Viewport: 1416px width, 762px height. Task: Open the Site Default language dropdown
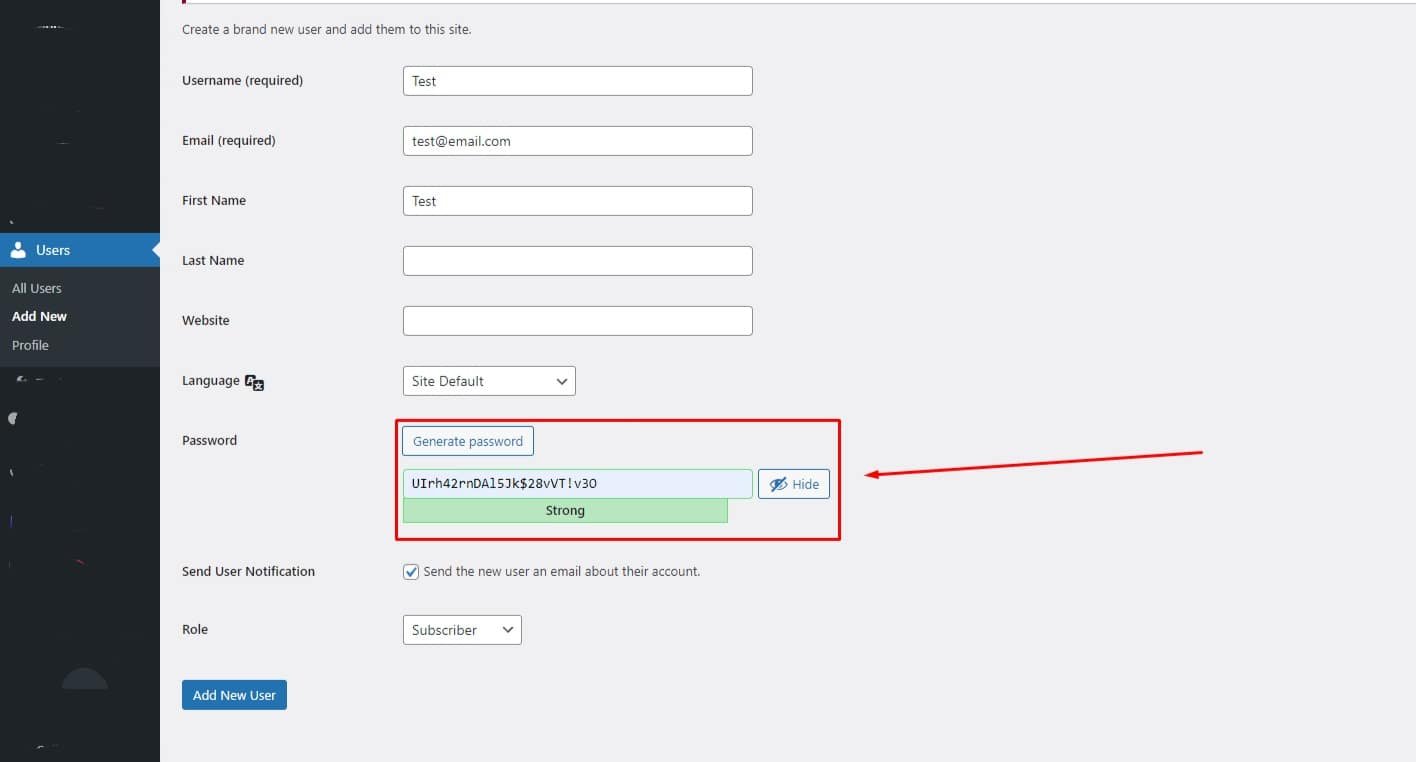(x=489, y=381)
